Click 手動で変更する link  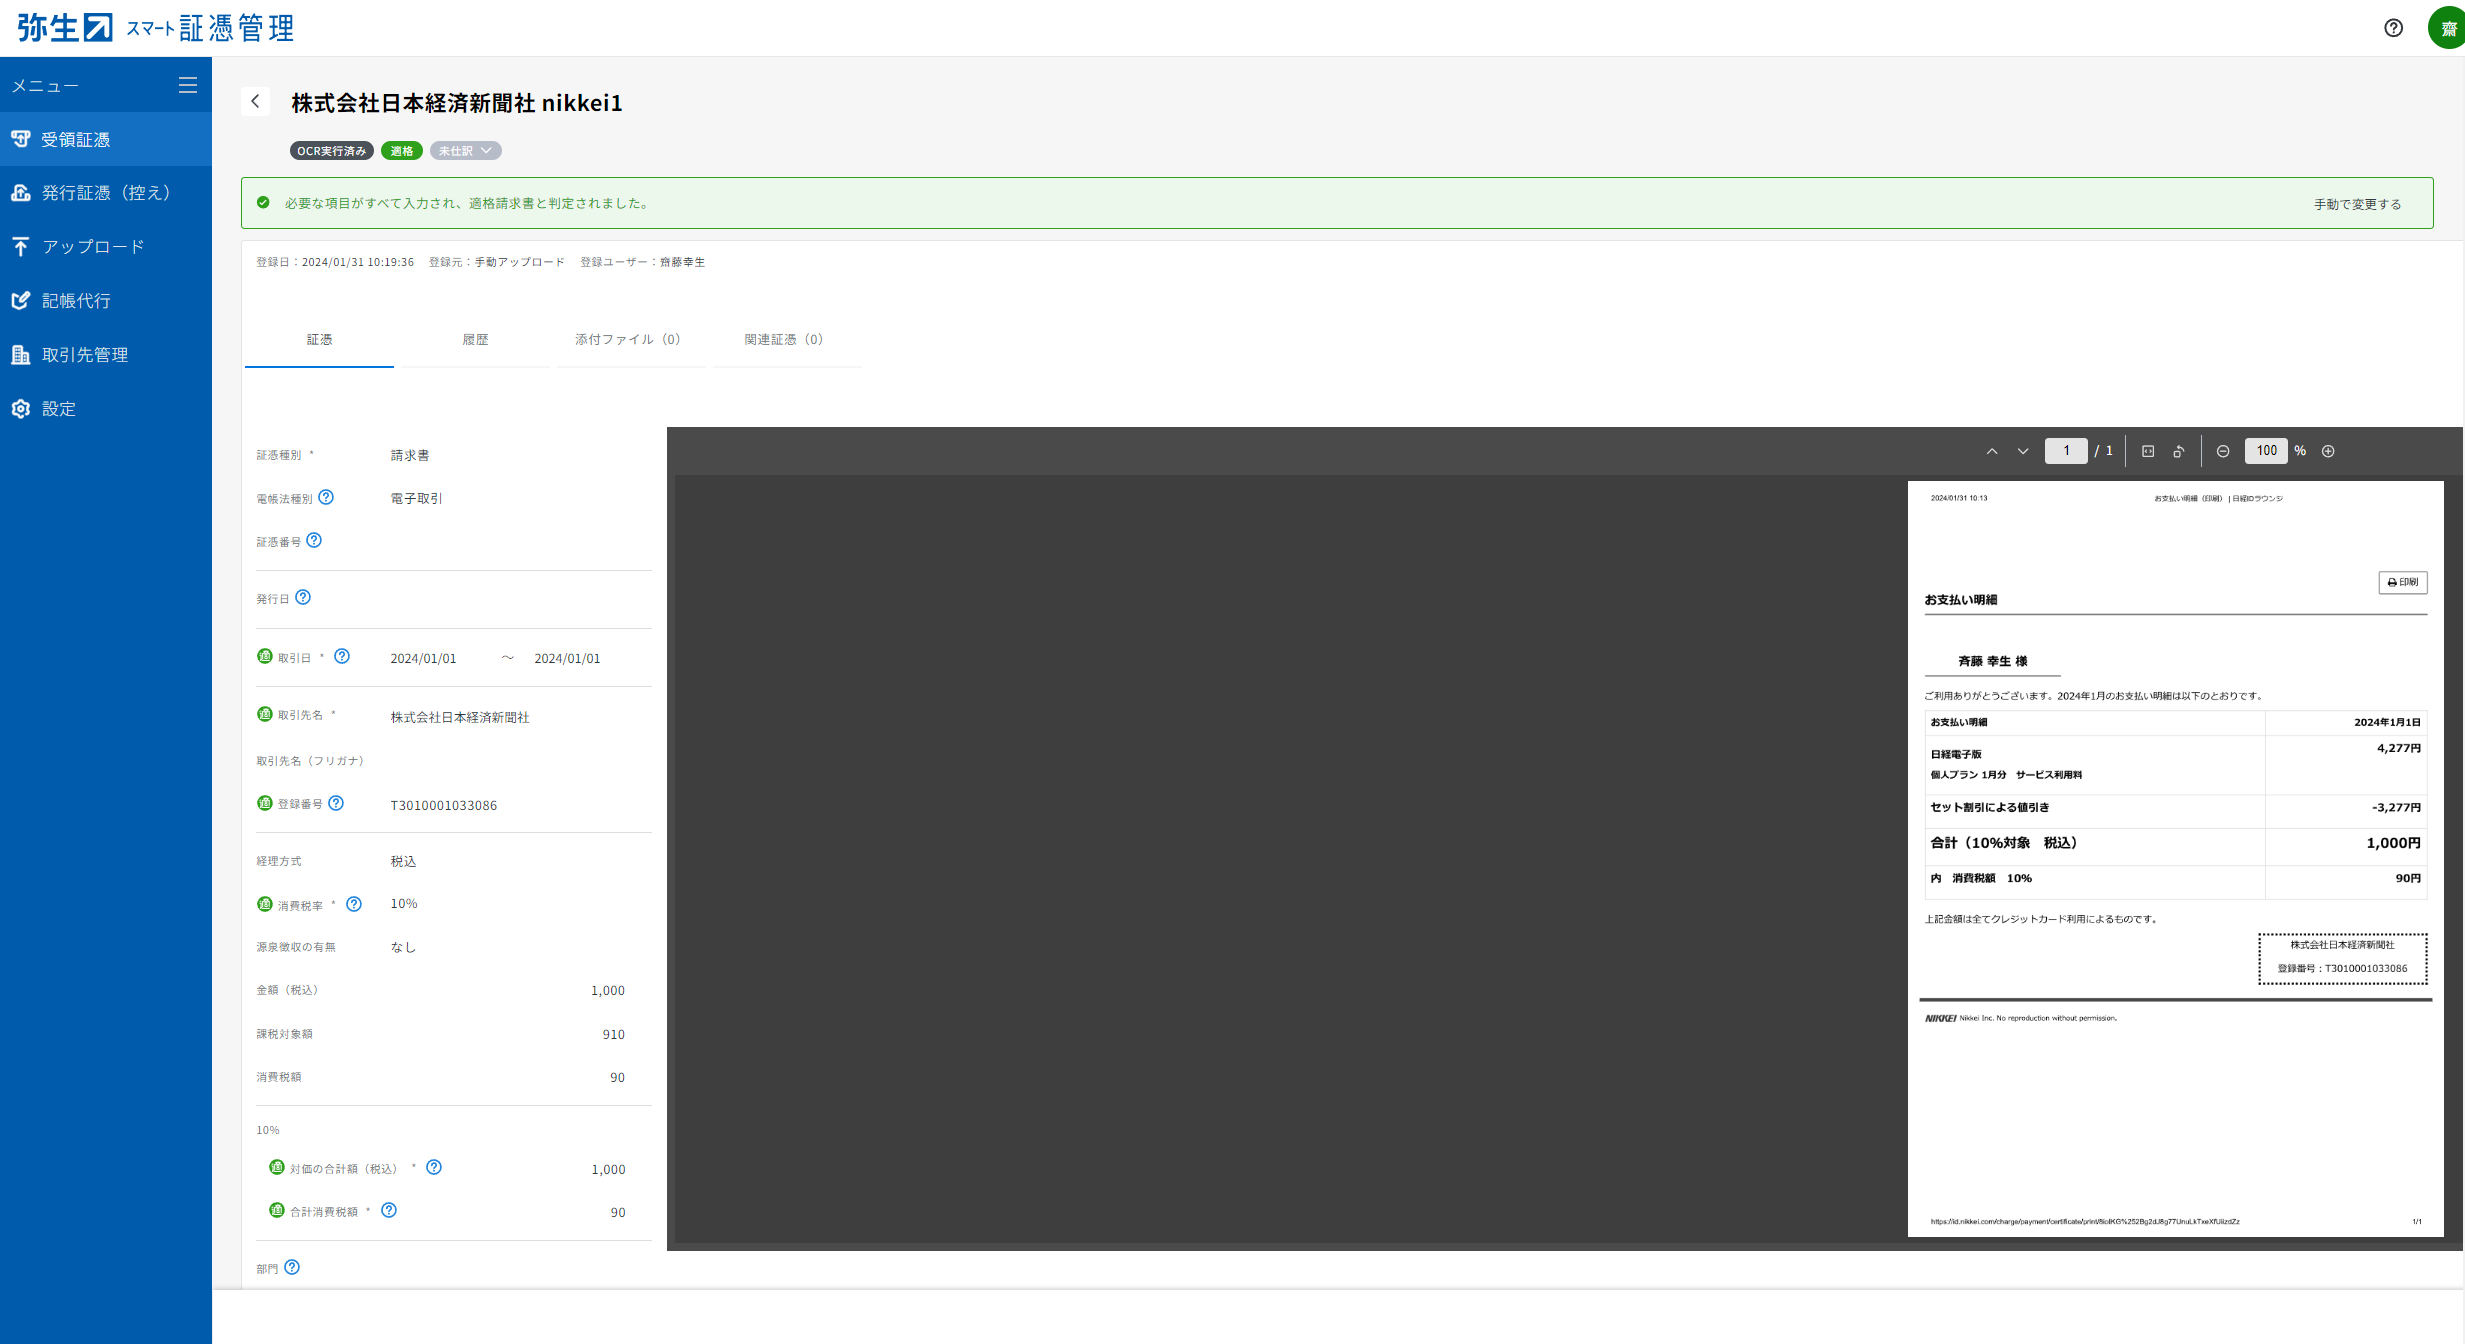coord(2357,204)
